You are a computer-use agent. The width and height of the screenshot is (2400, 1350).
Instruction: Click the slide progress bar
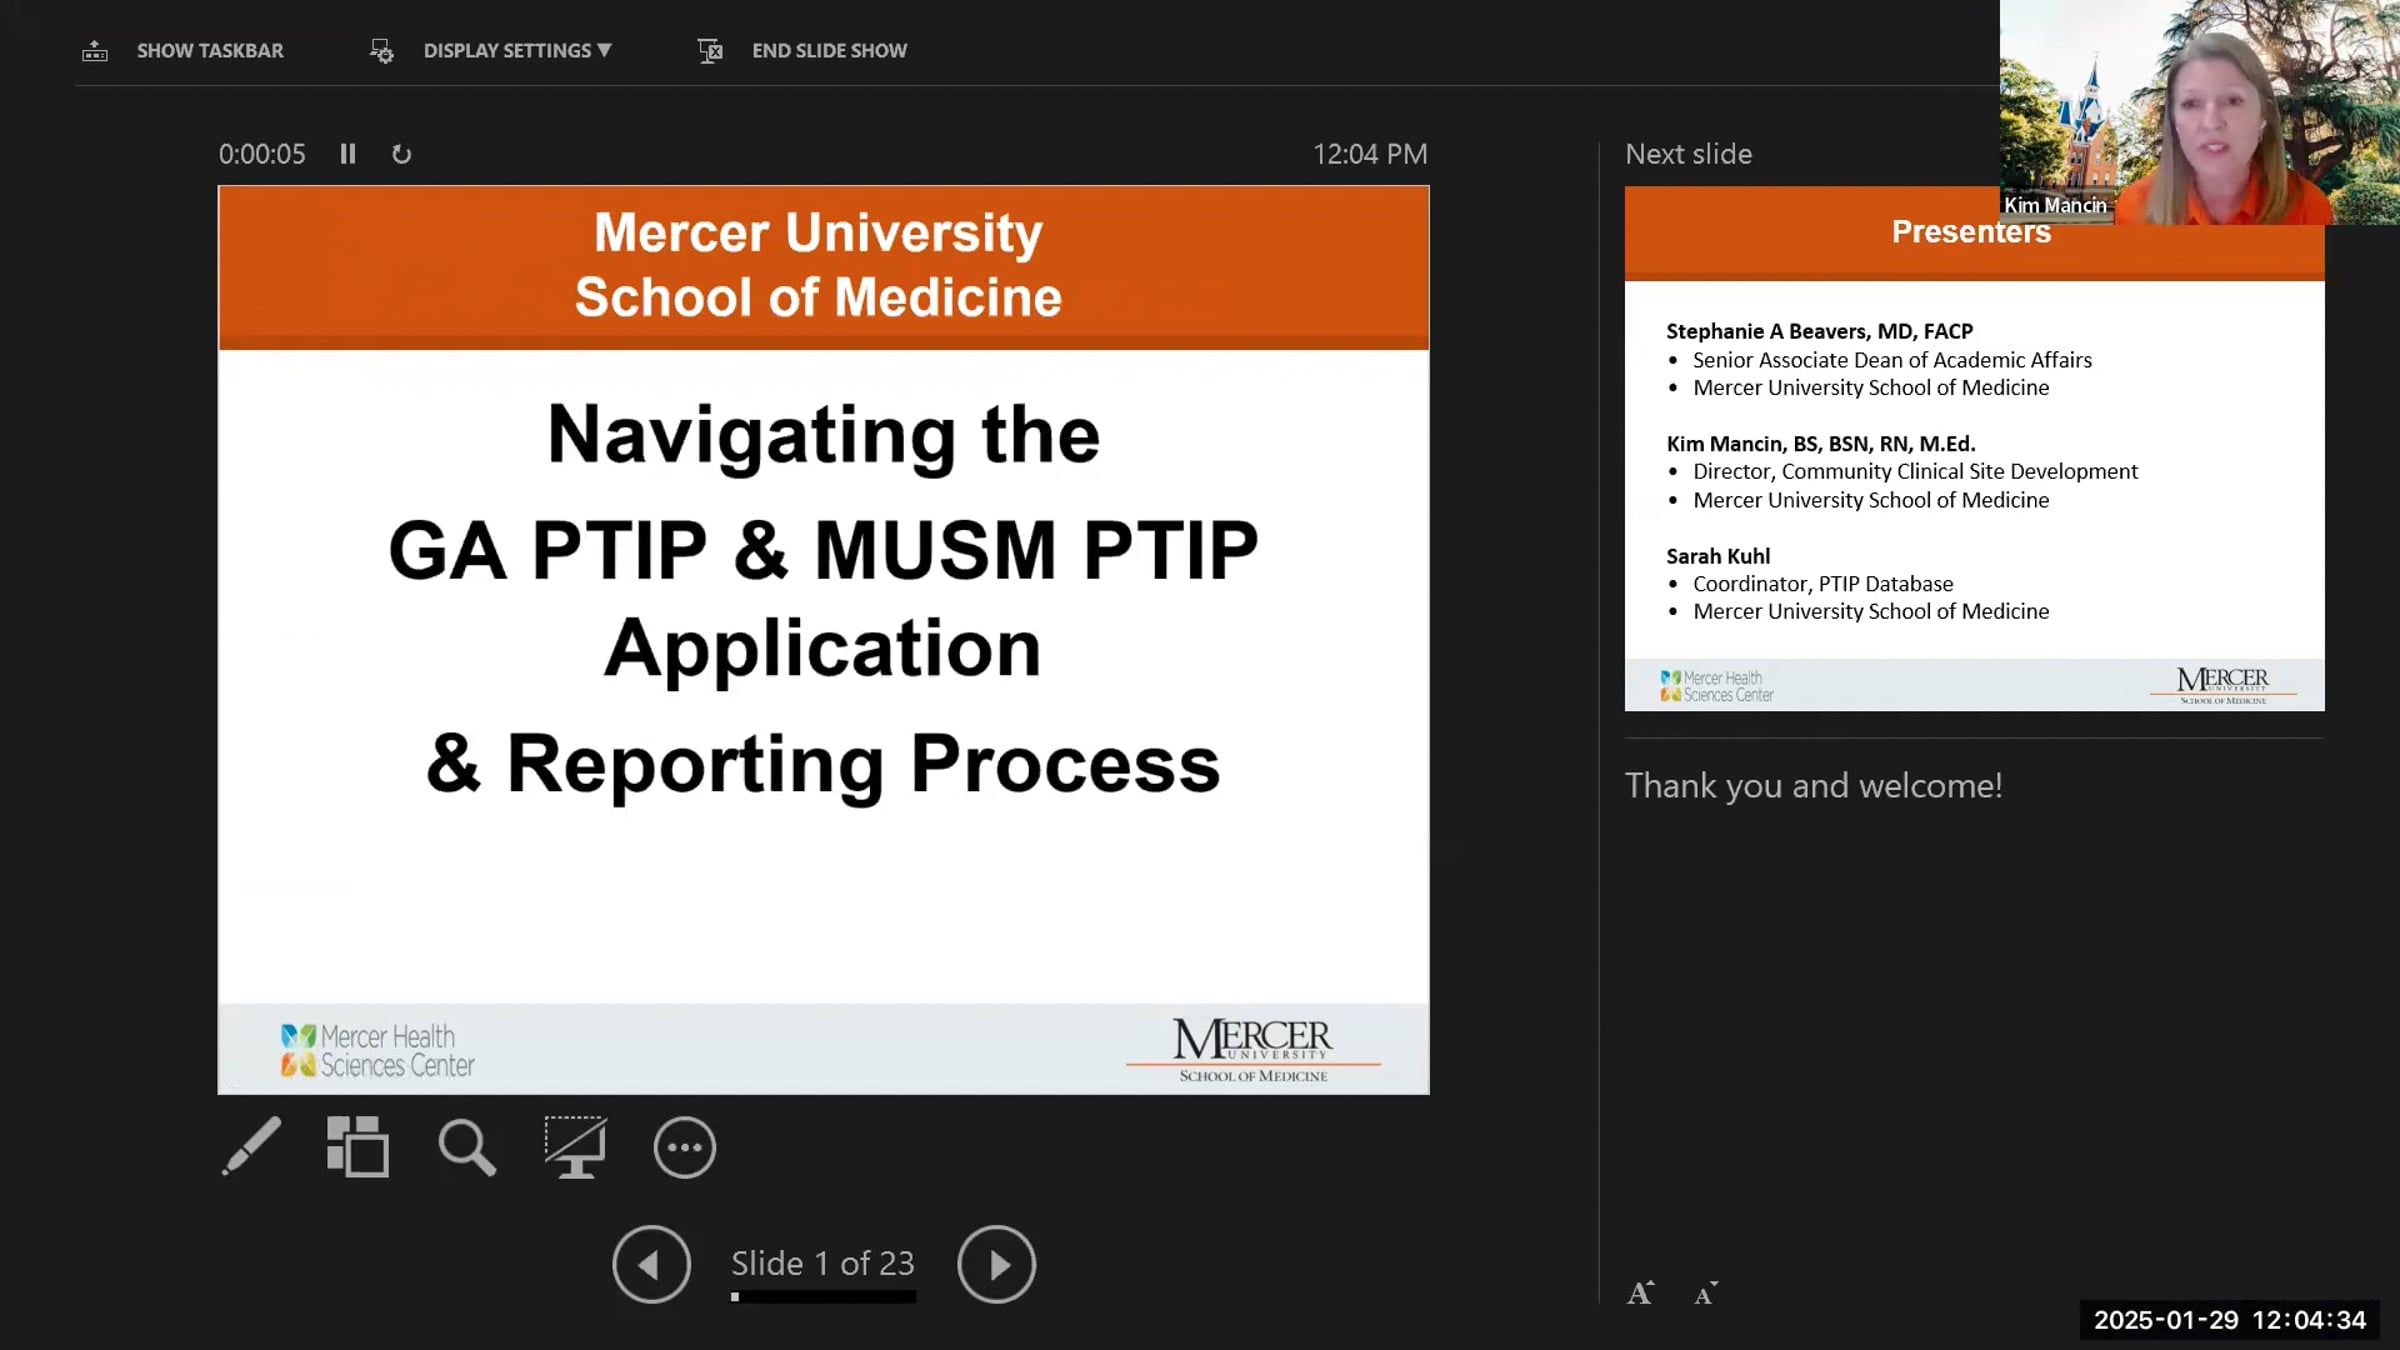(823, 1297)
